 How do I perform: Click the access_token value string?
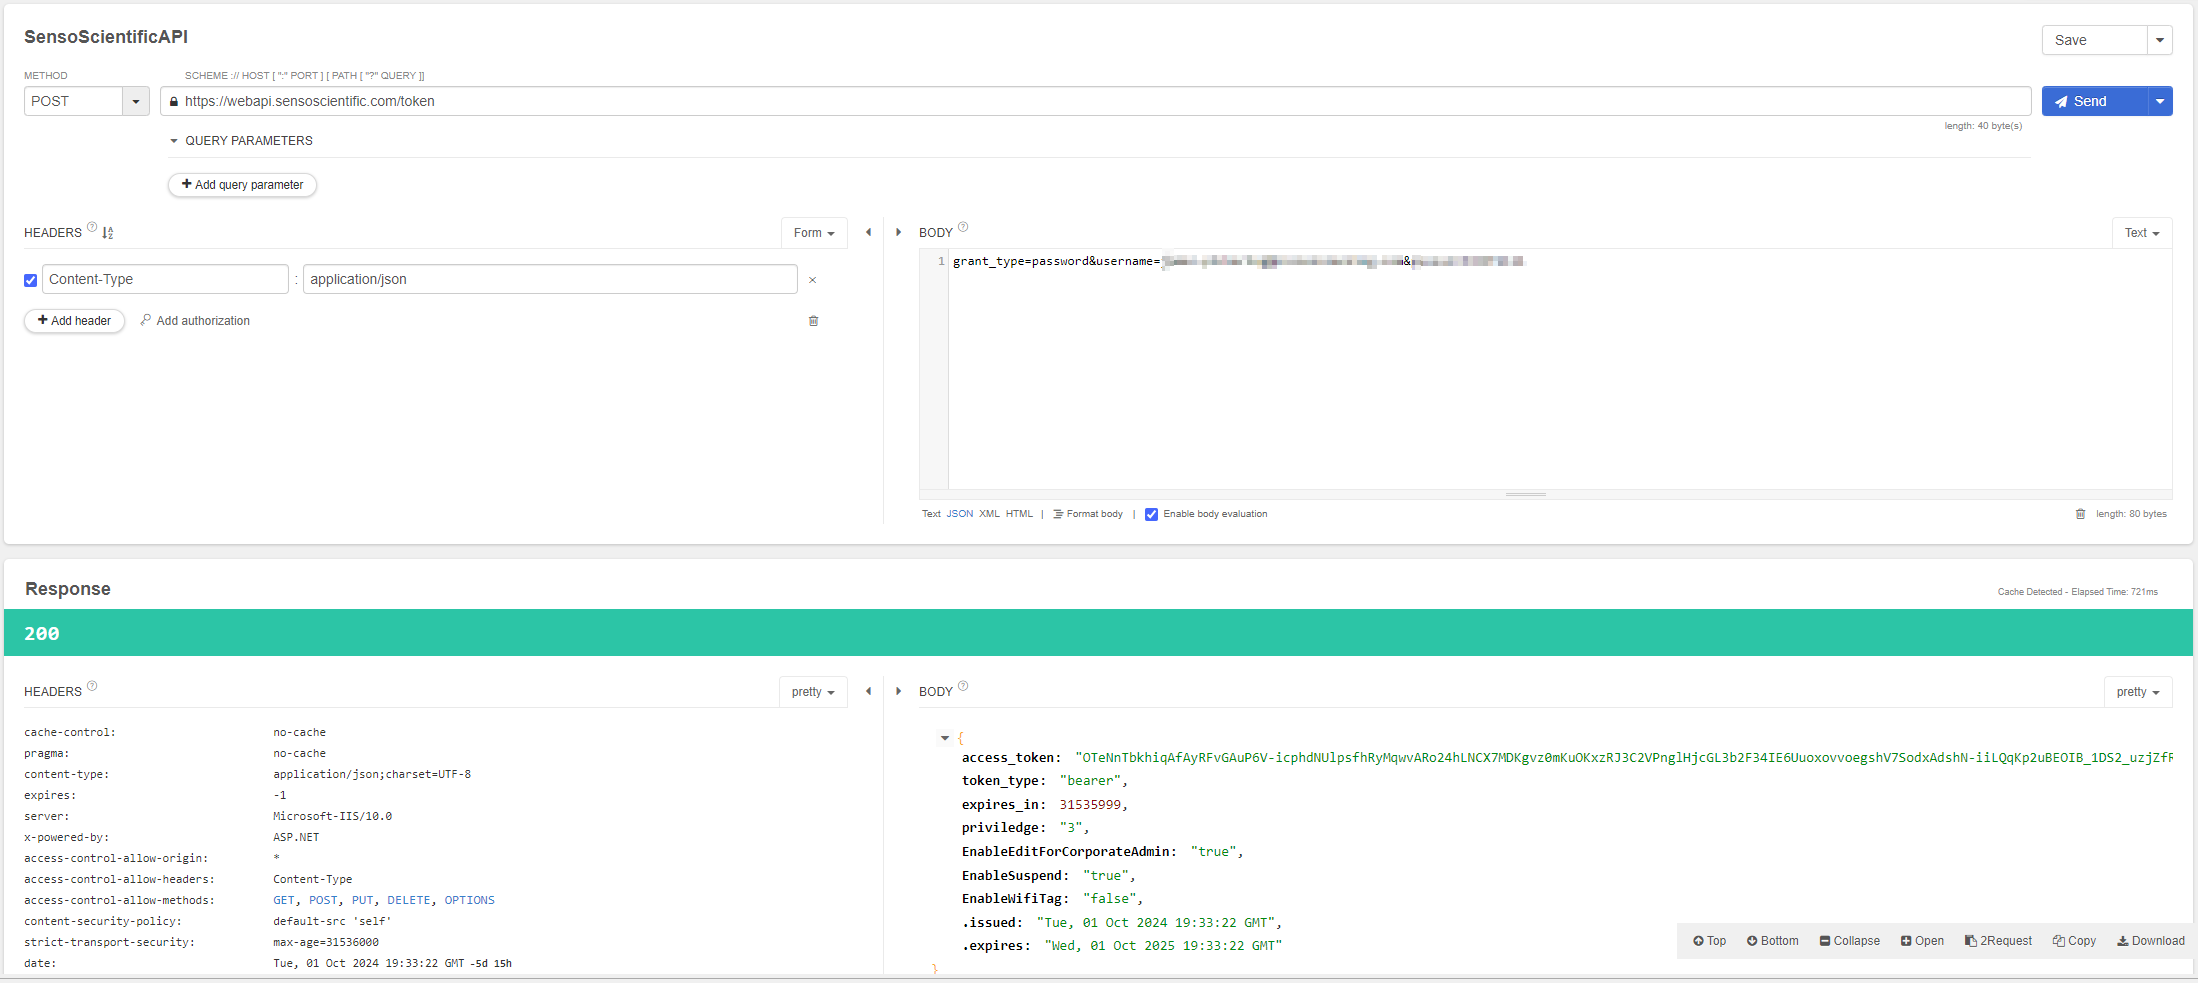(1624, 758)
